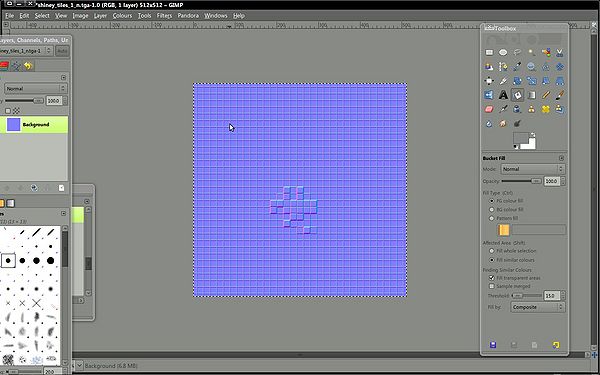The image size is (600, 375).
Task: Select the Crop tool
Action: tap(503, 81)
